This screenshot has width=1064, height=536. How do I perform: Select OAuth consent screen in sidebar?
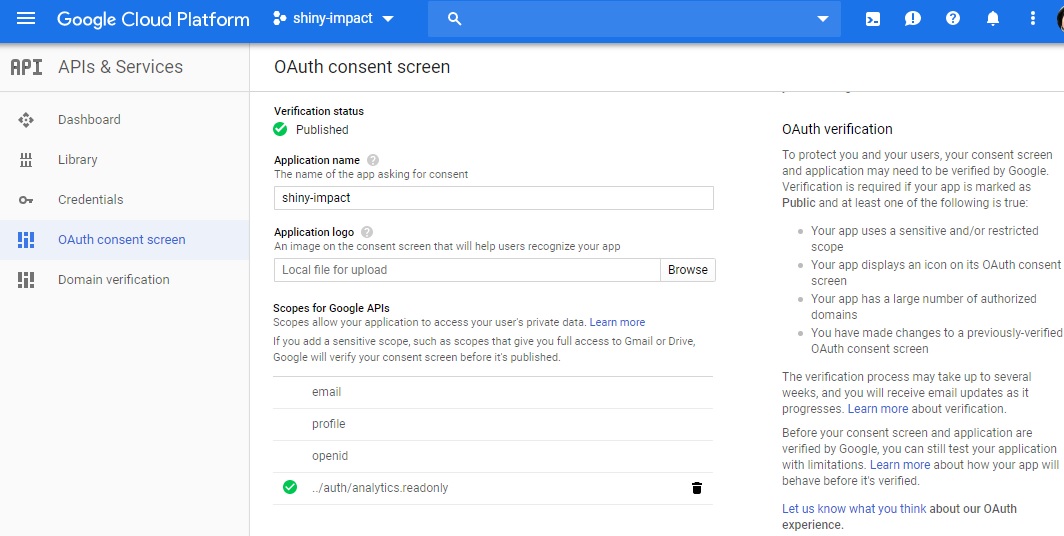click(124, 240)
